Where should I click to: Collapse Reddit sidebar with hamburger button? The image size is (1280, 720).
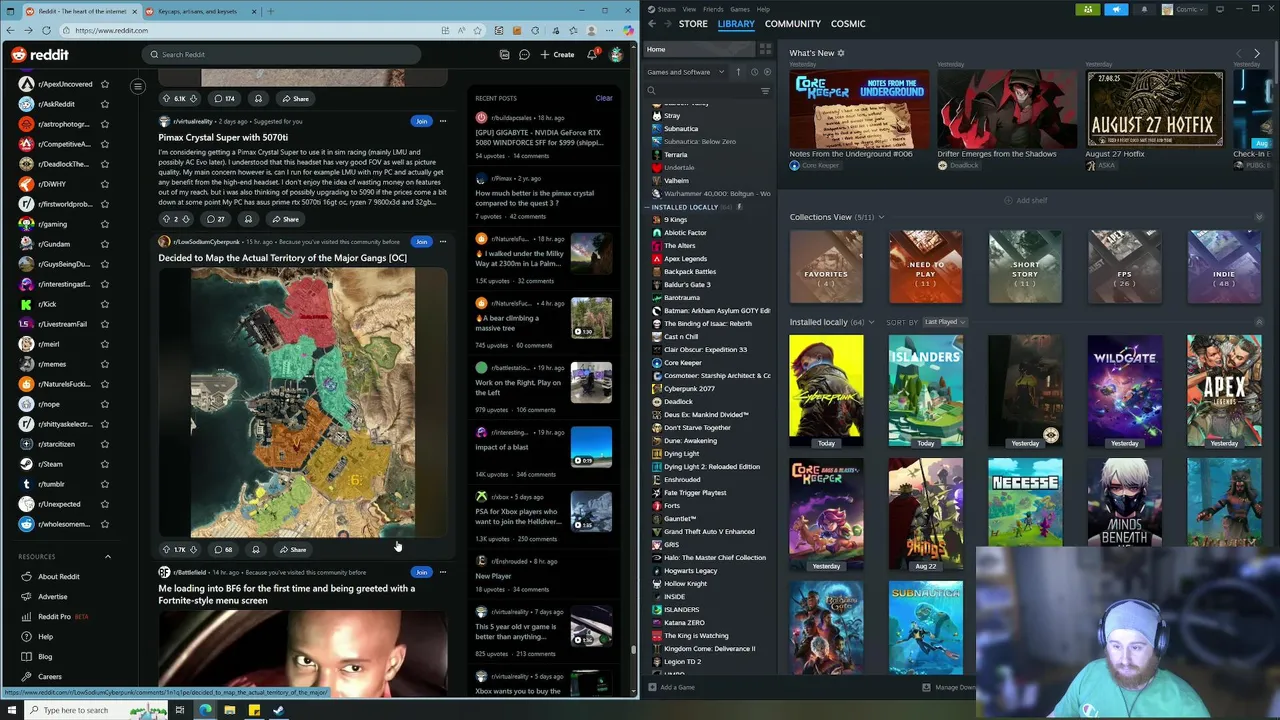pos(138,86)
